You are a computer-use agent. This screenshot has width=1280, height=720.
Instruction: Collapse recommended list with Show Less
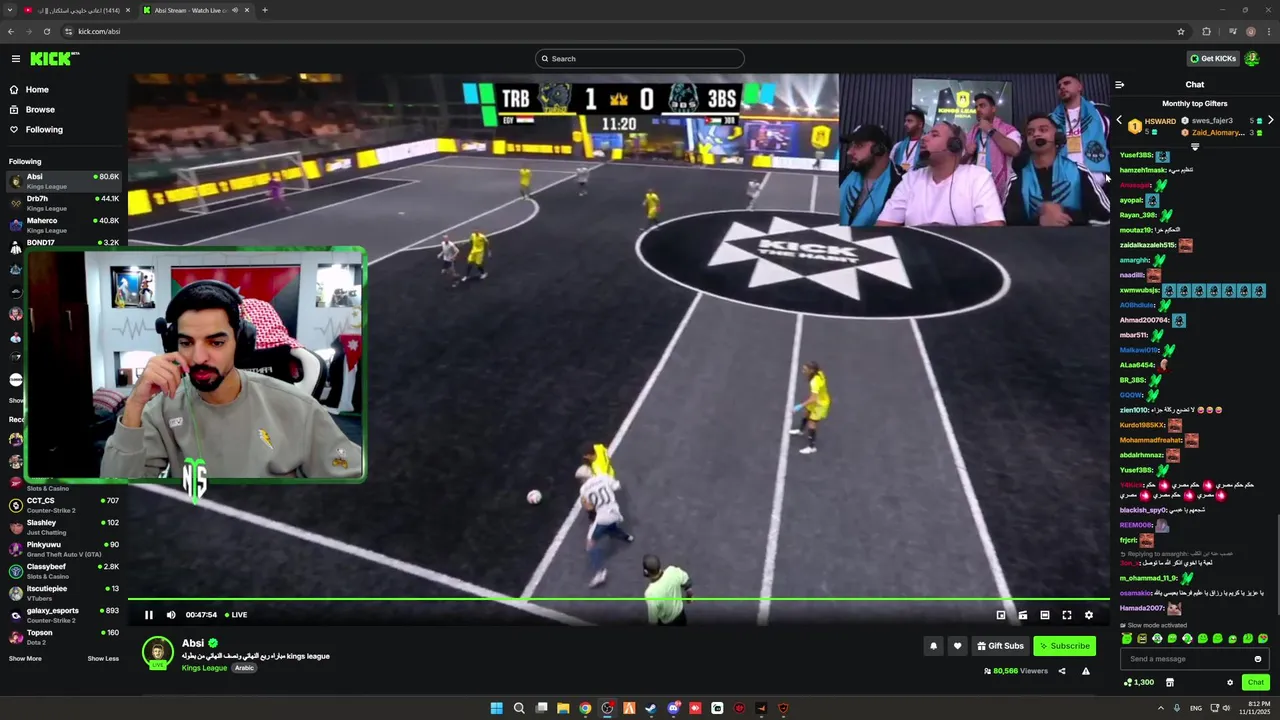click(103, 659)
